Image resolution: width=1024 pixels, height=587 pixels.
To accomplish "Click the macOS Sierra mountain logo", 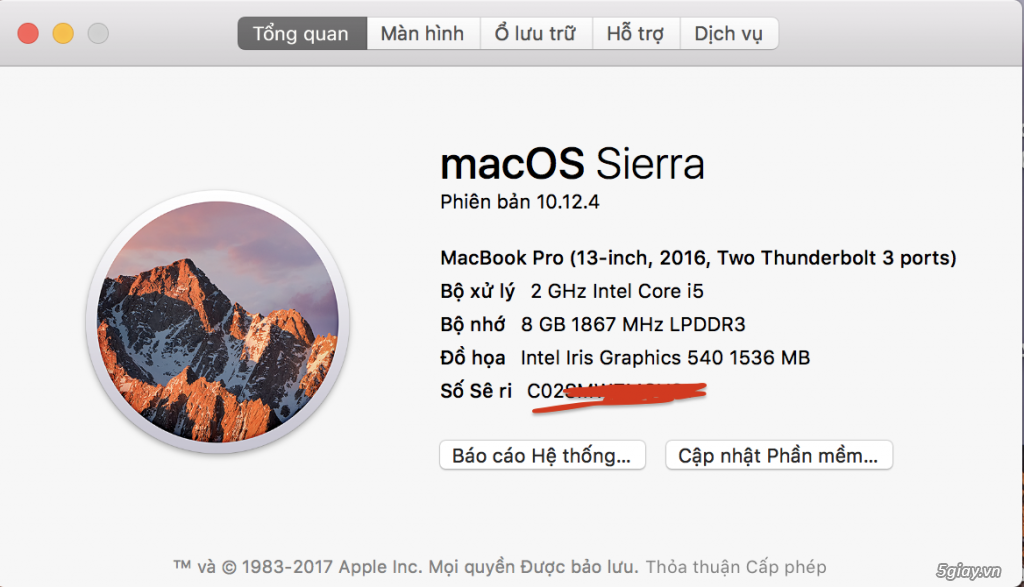I will pyautogui.click(x=217, y=322).
